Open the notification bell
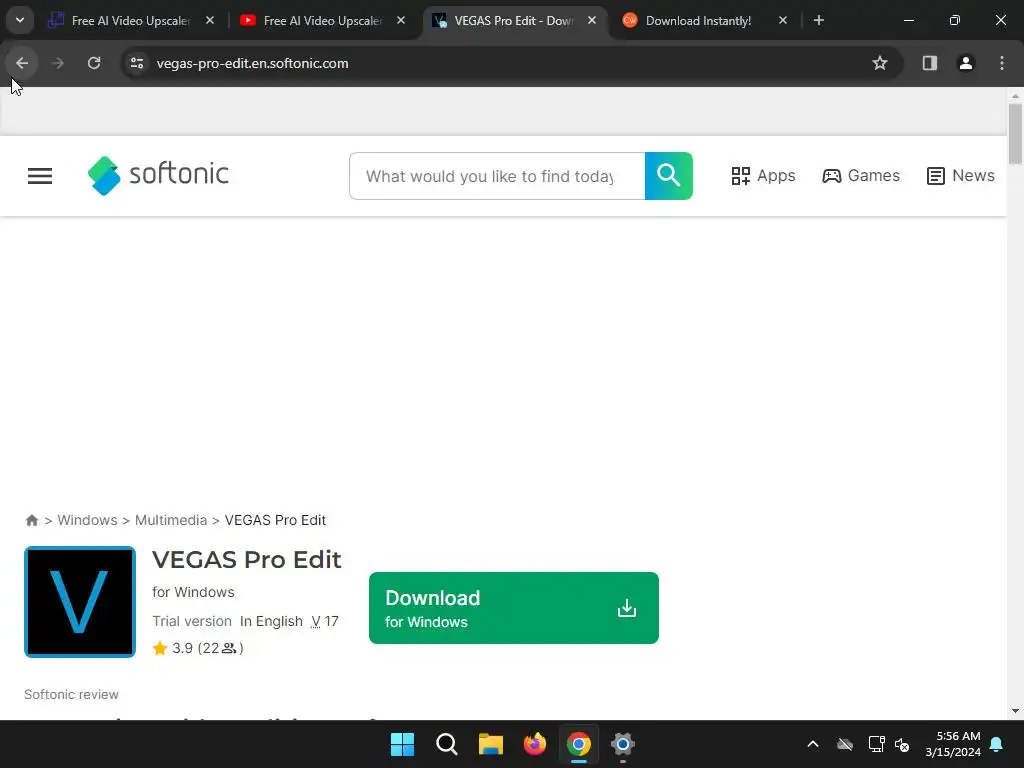Image resolution: width=1024 pixels, height=768 pixels. (x=997, y=744)
